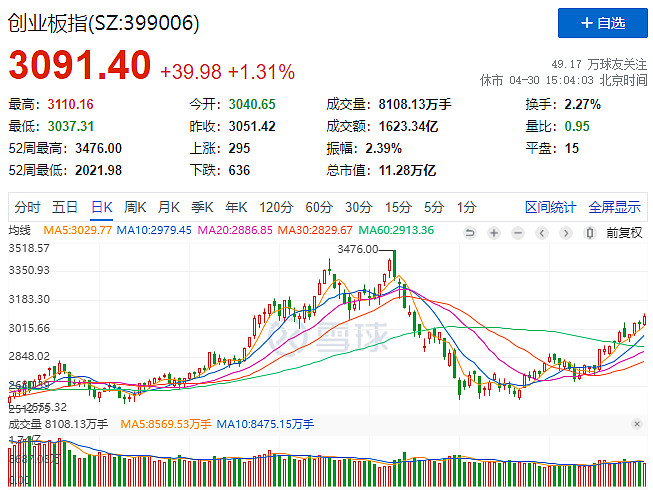Image resolution: width=653 pixels, height=490 pixels.
Task: Click the 3350.93 price axis label
Action: (x=29, y=270)
